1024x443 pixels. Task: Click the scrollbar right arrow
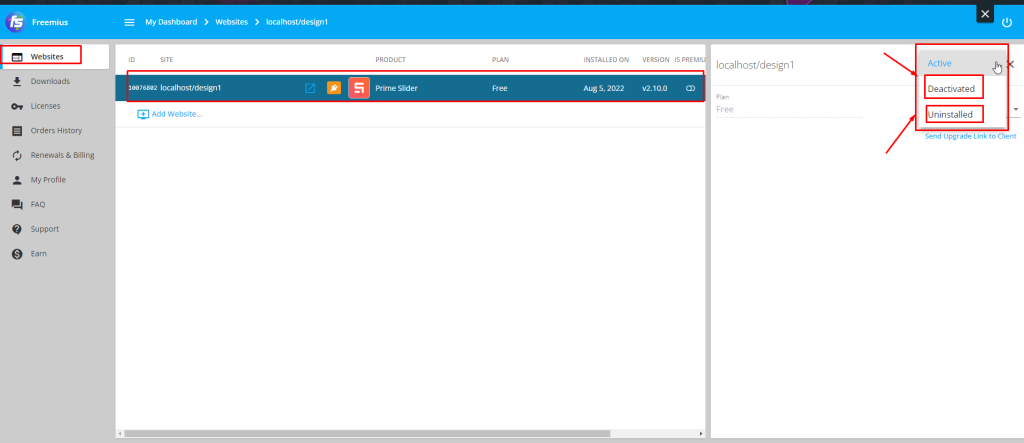tap(701, 433)
